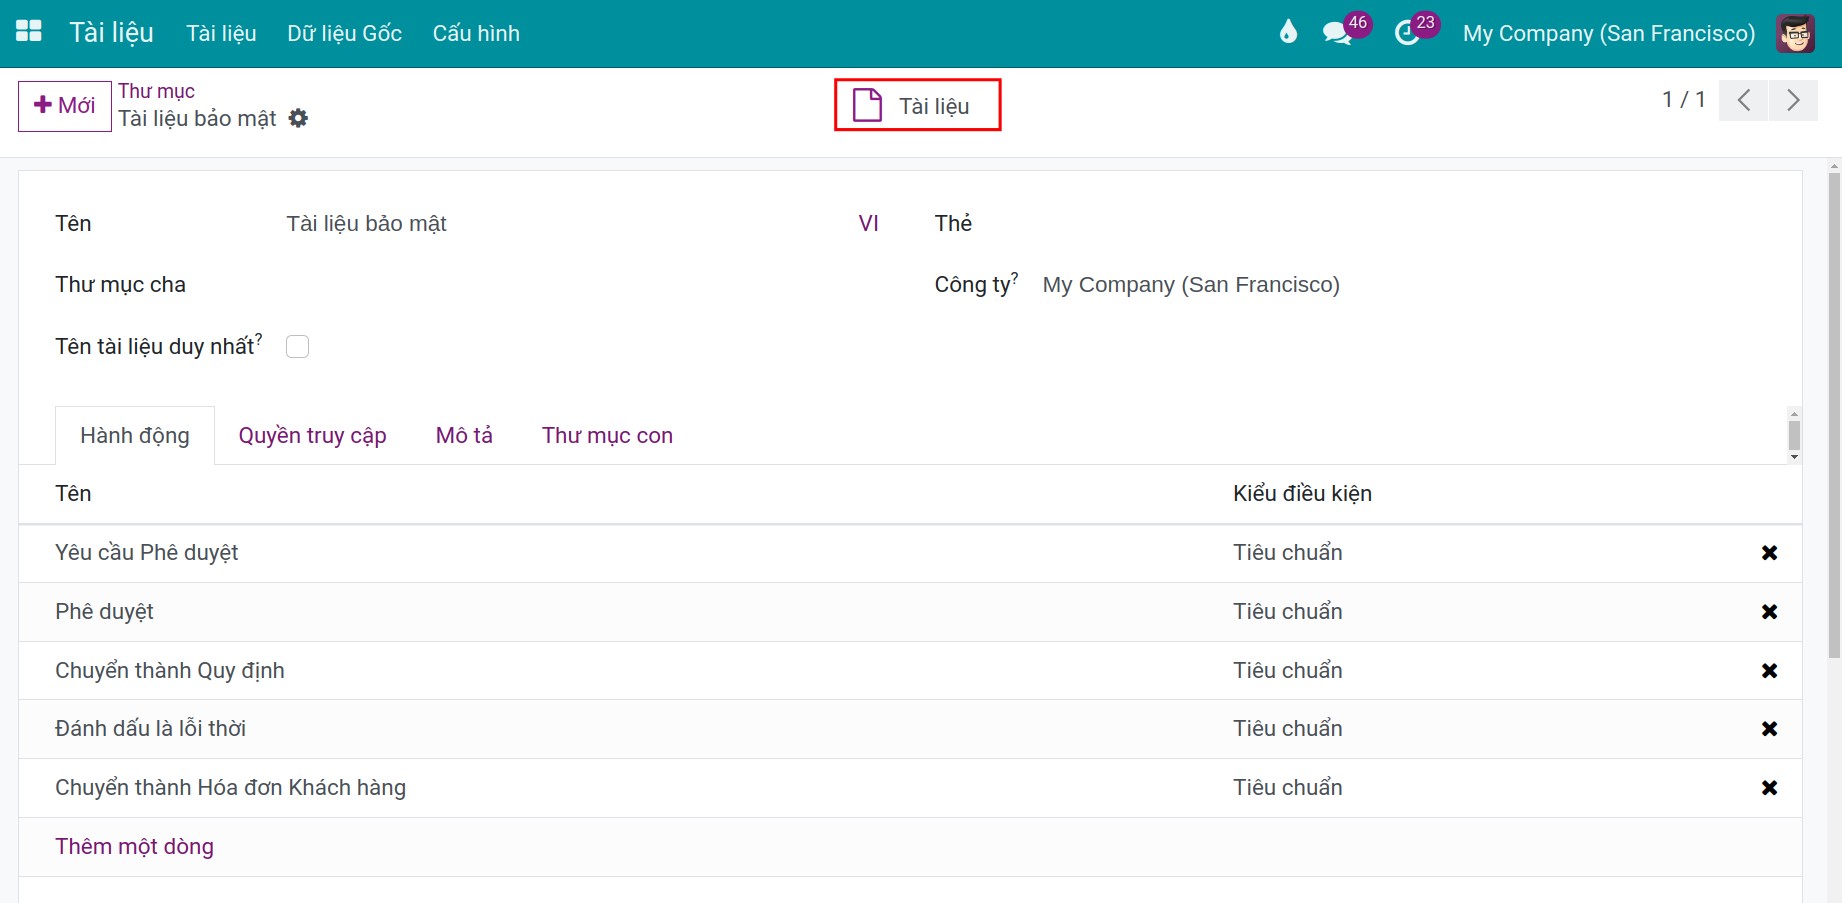Viewport: 1842px width, 903px height.
Task: Open the Tài liệu top menu
Action: tap(221, 33)
